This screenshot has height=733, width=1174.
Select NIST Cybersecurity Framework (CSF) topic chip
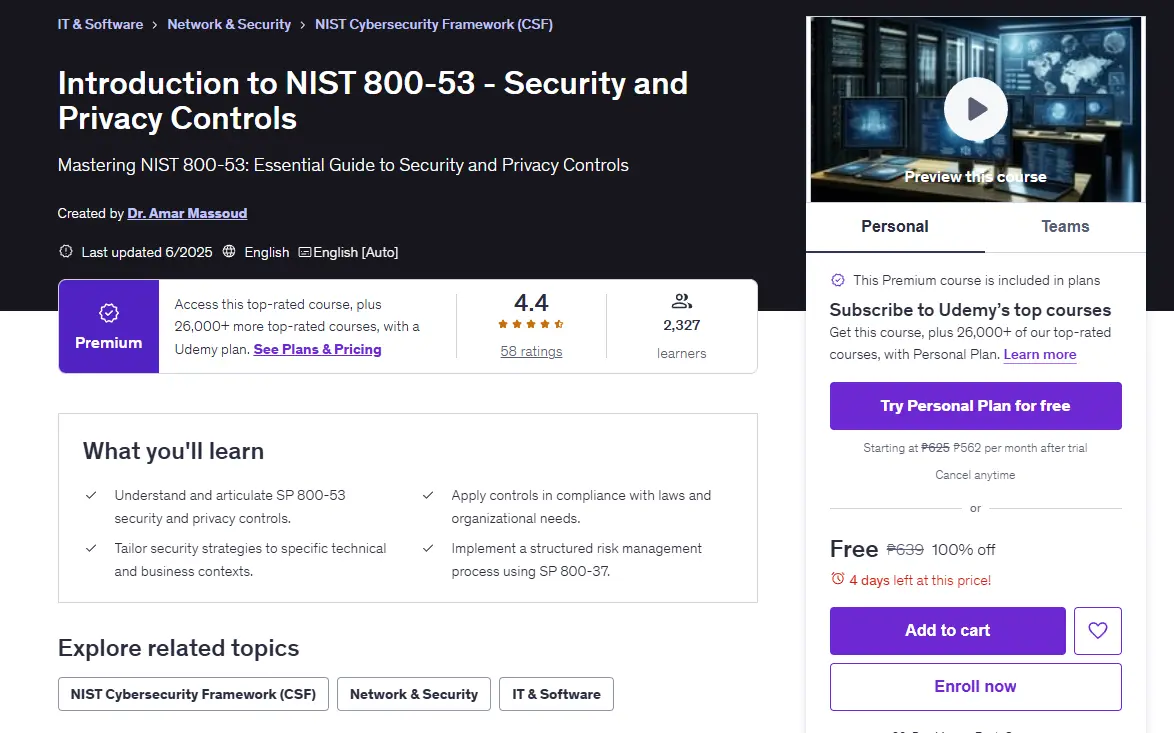[193, 694]
